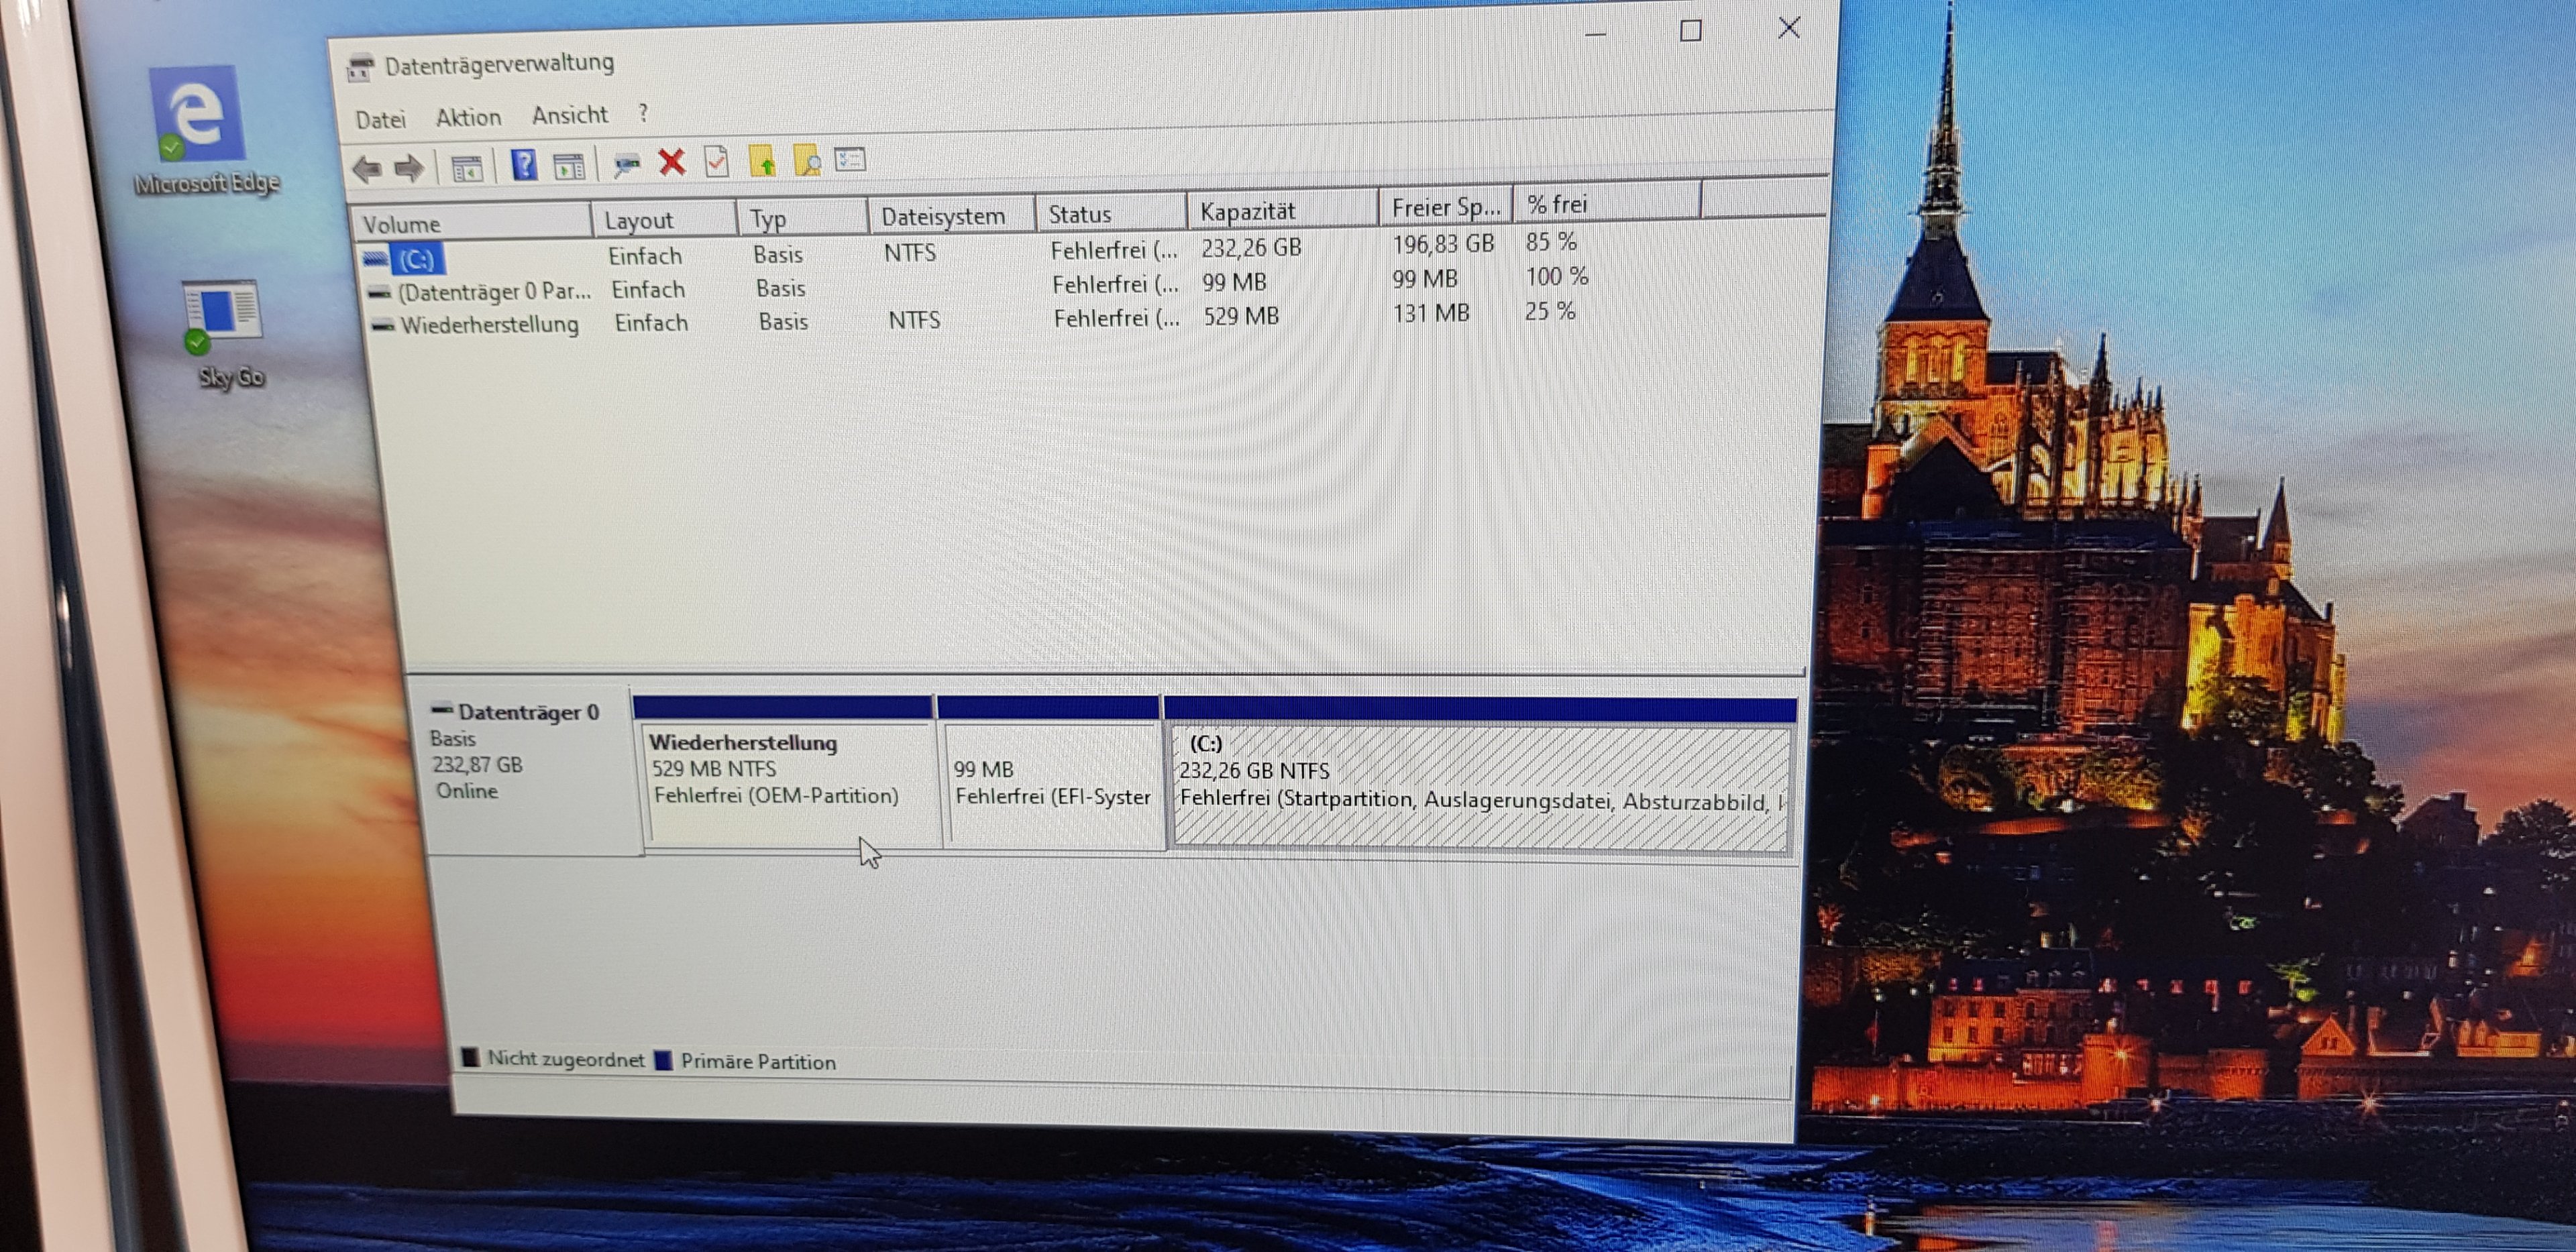2576x1252 pixels.
Task: Open the Aktion menu
Action: [468, 118]
